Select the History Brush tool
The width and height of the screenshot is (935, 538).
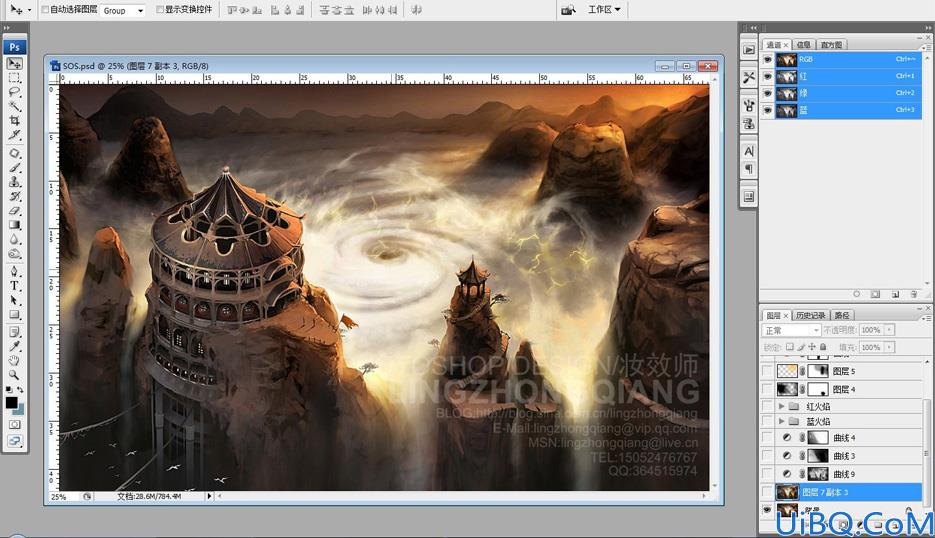(x=14, y=196)
